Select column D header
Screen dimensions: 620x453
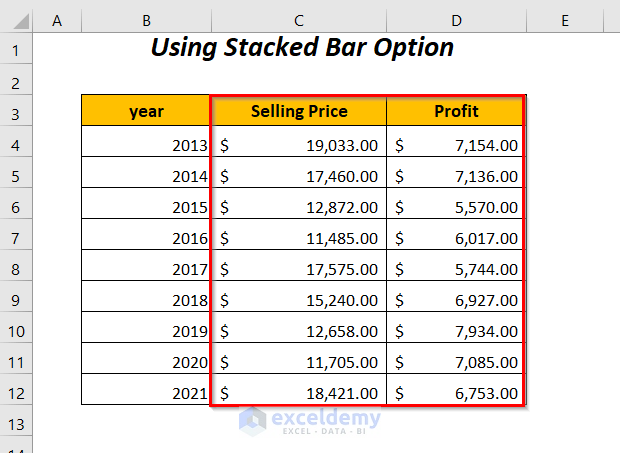[x=456, y=20]
